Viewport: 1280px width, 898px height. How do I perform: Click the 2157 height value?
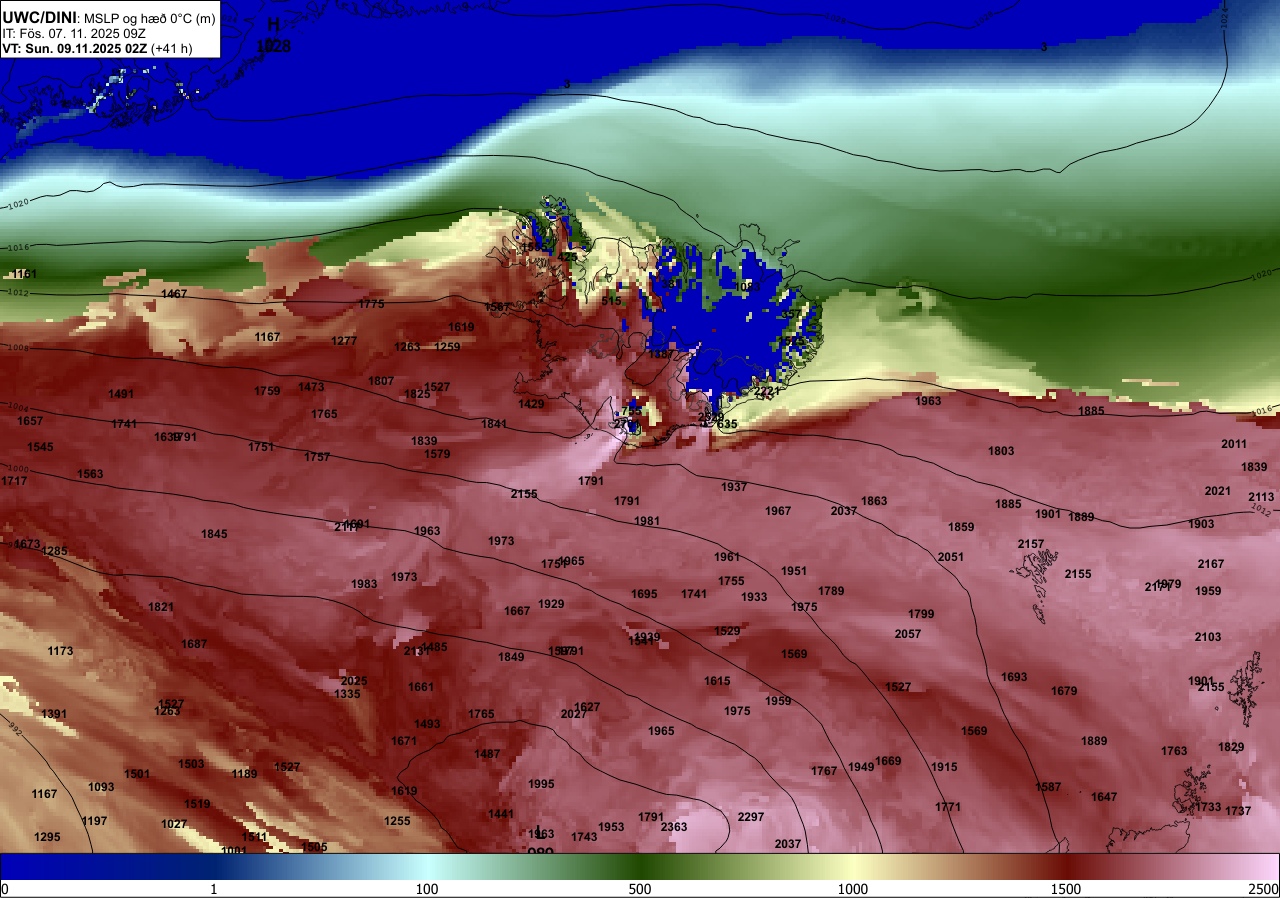coord(1030,544)
